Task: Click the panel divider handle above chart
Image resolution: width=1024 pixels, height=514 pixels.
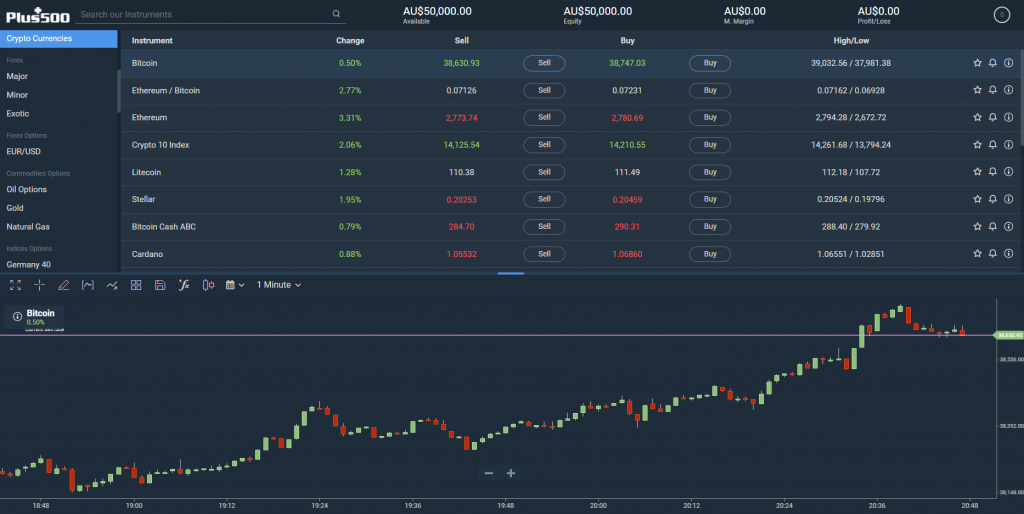Action: (x=511, y=274)
